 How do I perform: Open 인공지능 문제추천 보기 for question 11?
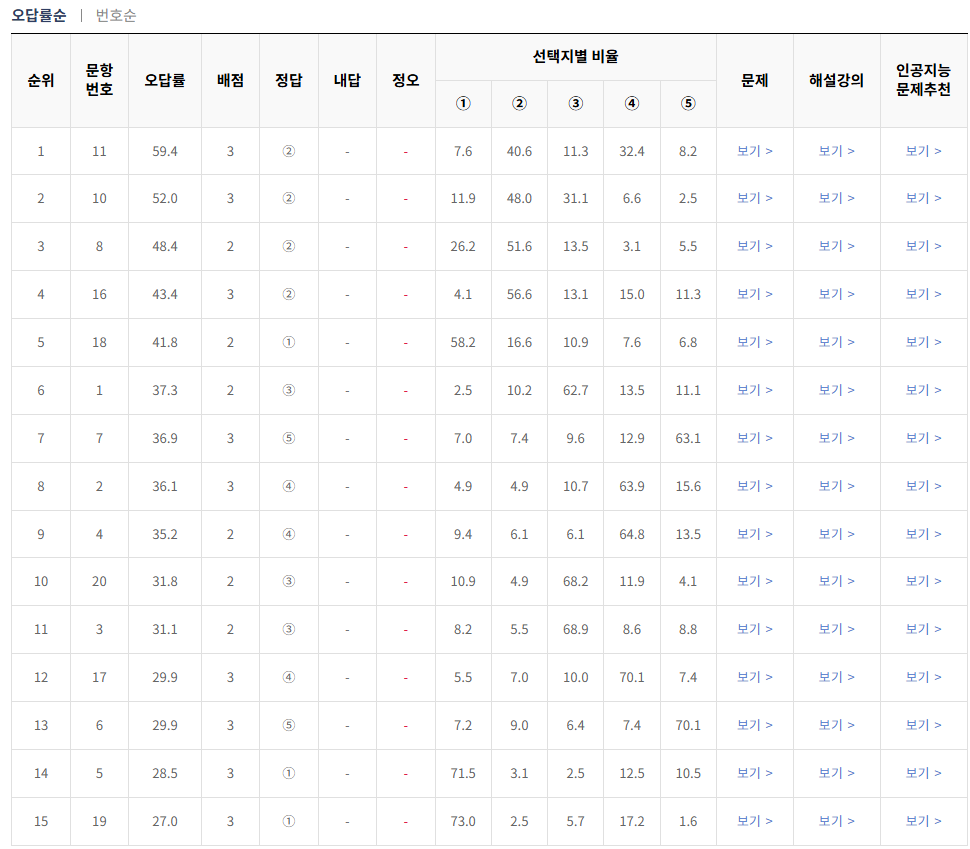(x=923, y=151)
